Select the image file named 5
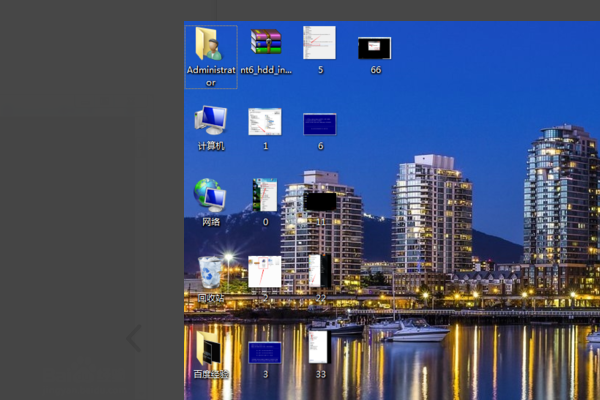This screenshot has width=600, height=400. [319, 45]
